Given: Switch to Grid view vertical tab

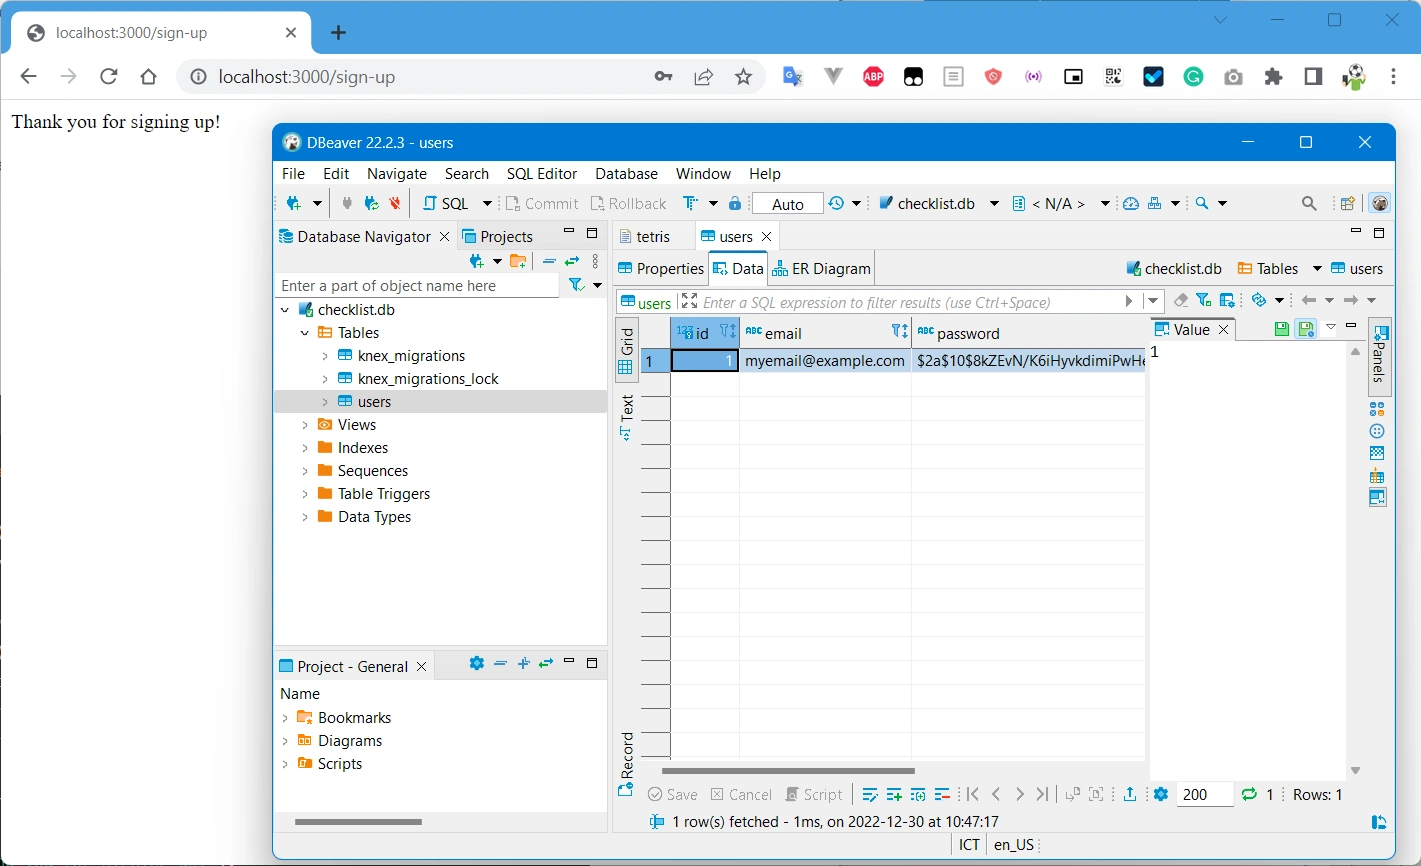Looking at the screenshot, I should (x=627, y=351).
